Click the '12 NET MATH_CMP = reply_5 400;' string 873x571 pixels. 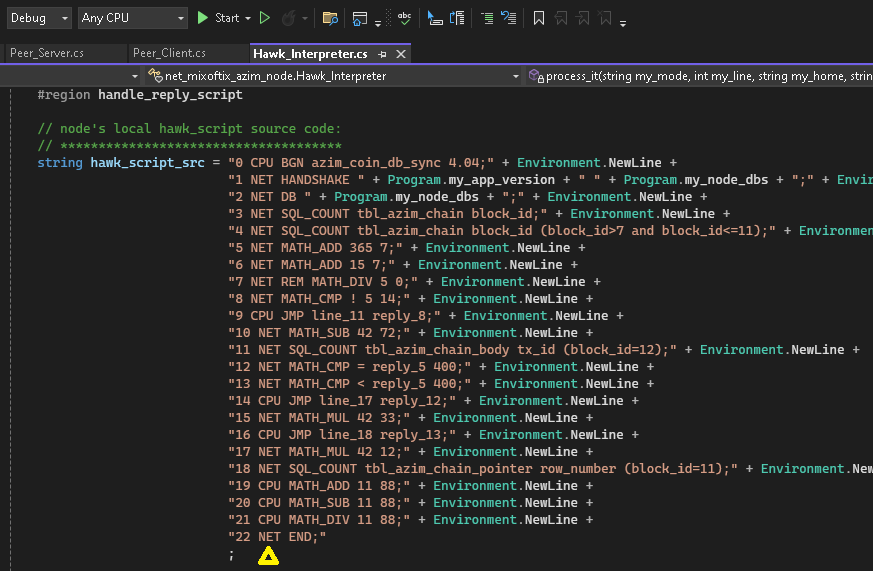click(x=350, y=367)
